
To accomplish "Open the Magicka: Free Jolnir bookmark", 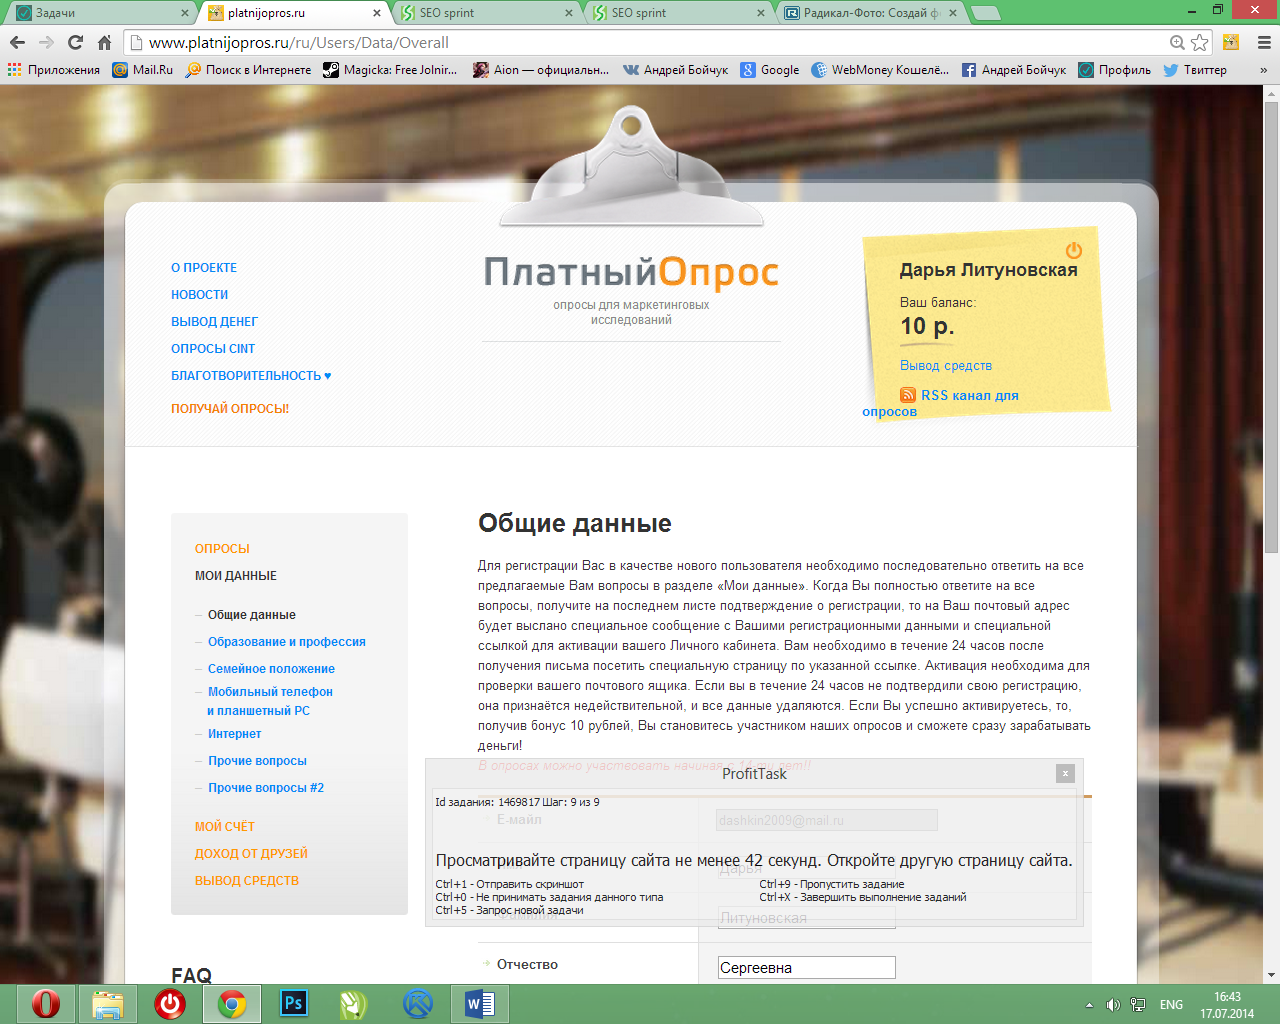I will (x=390, y=70).
